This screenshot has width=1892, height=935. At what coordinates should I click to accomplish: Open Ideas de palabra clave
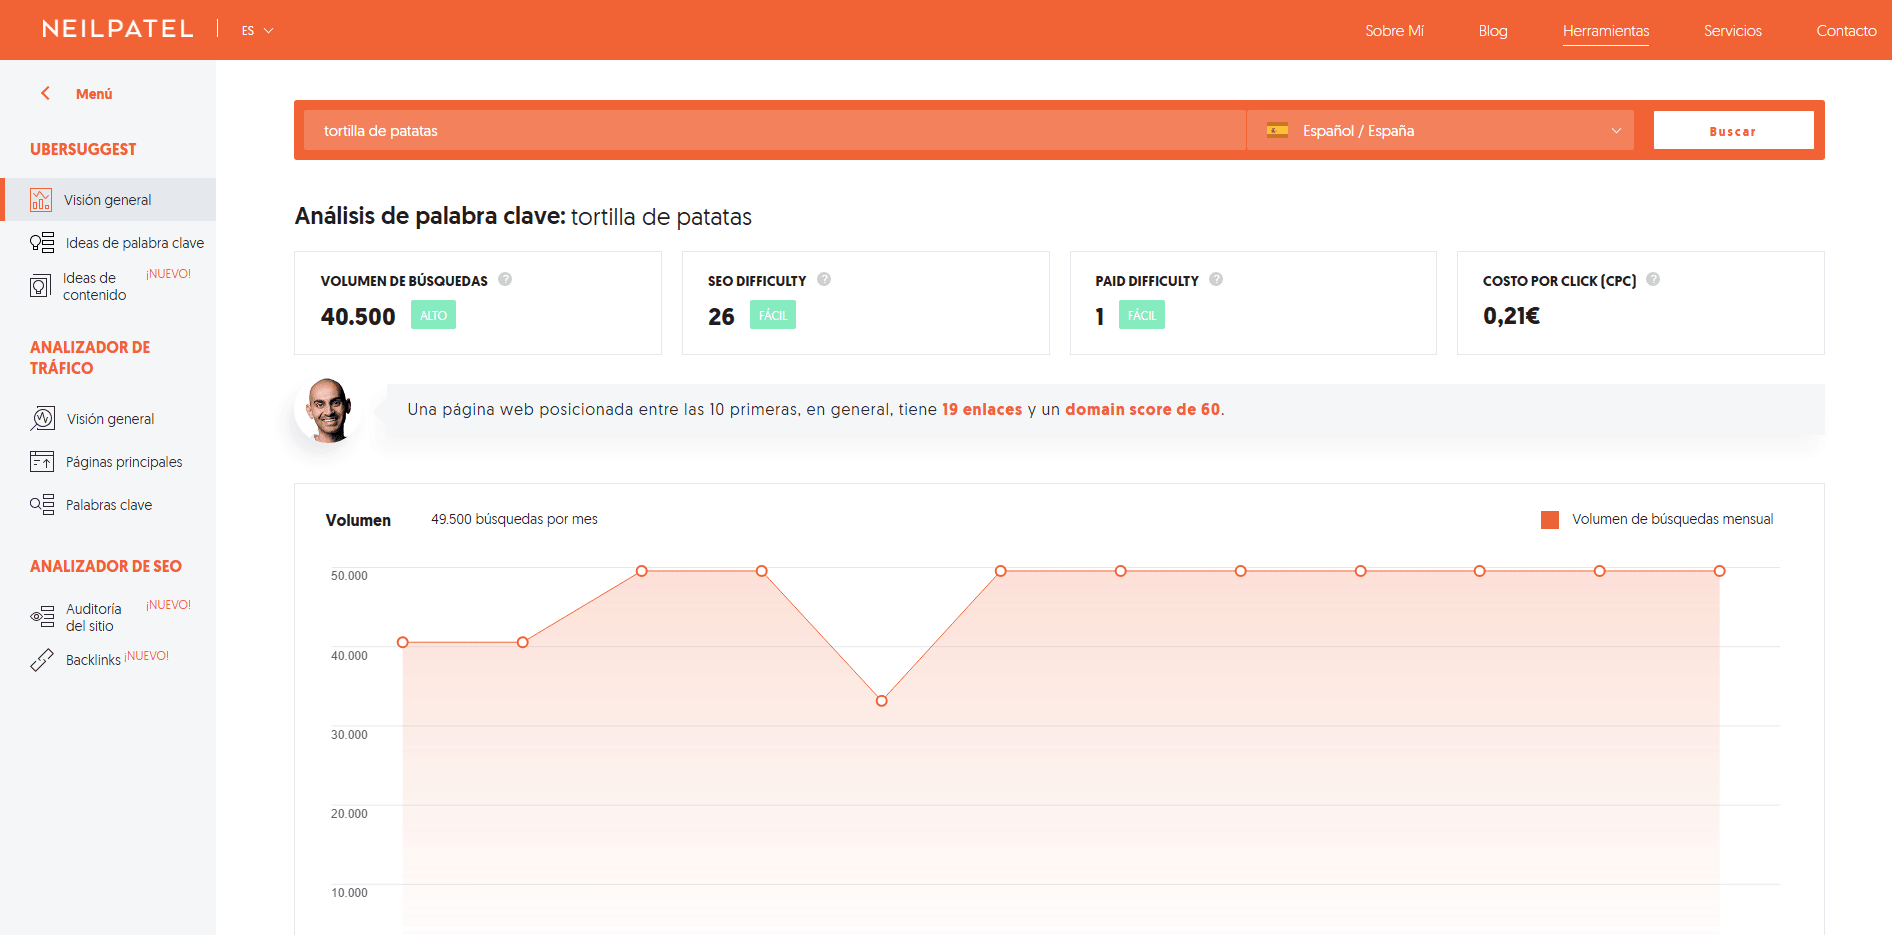click(x=135, y=243)
